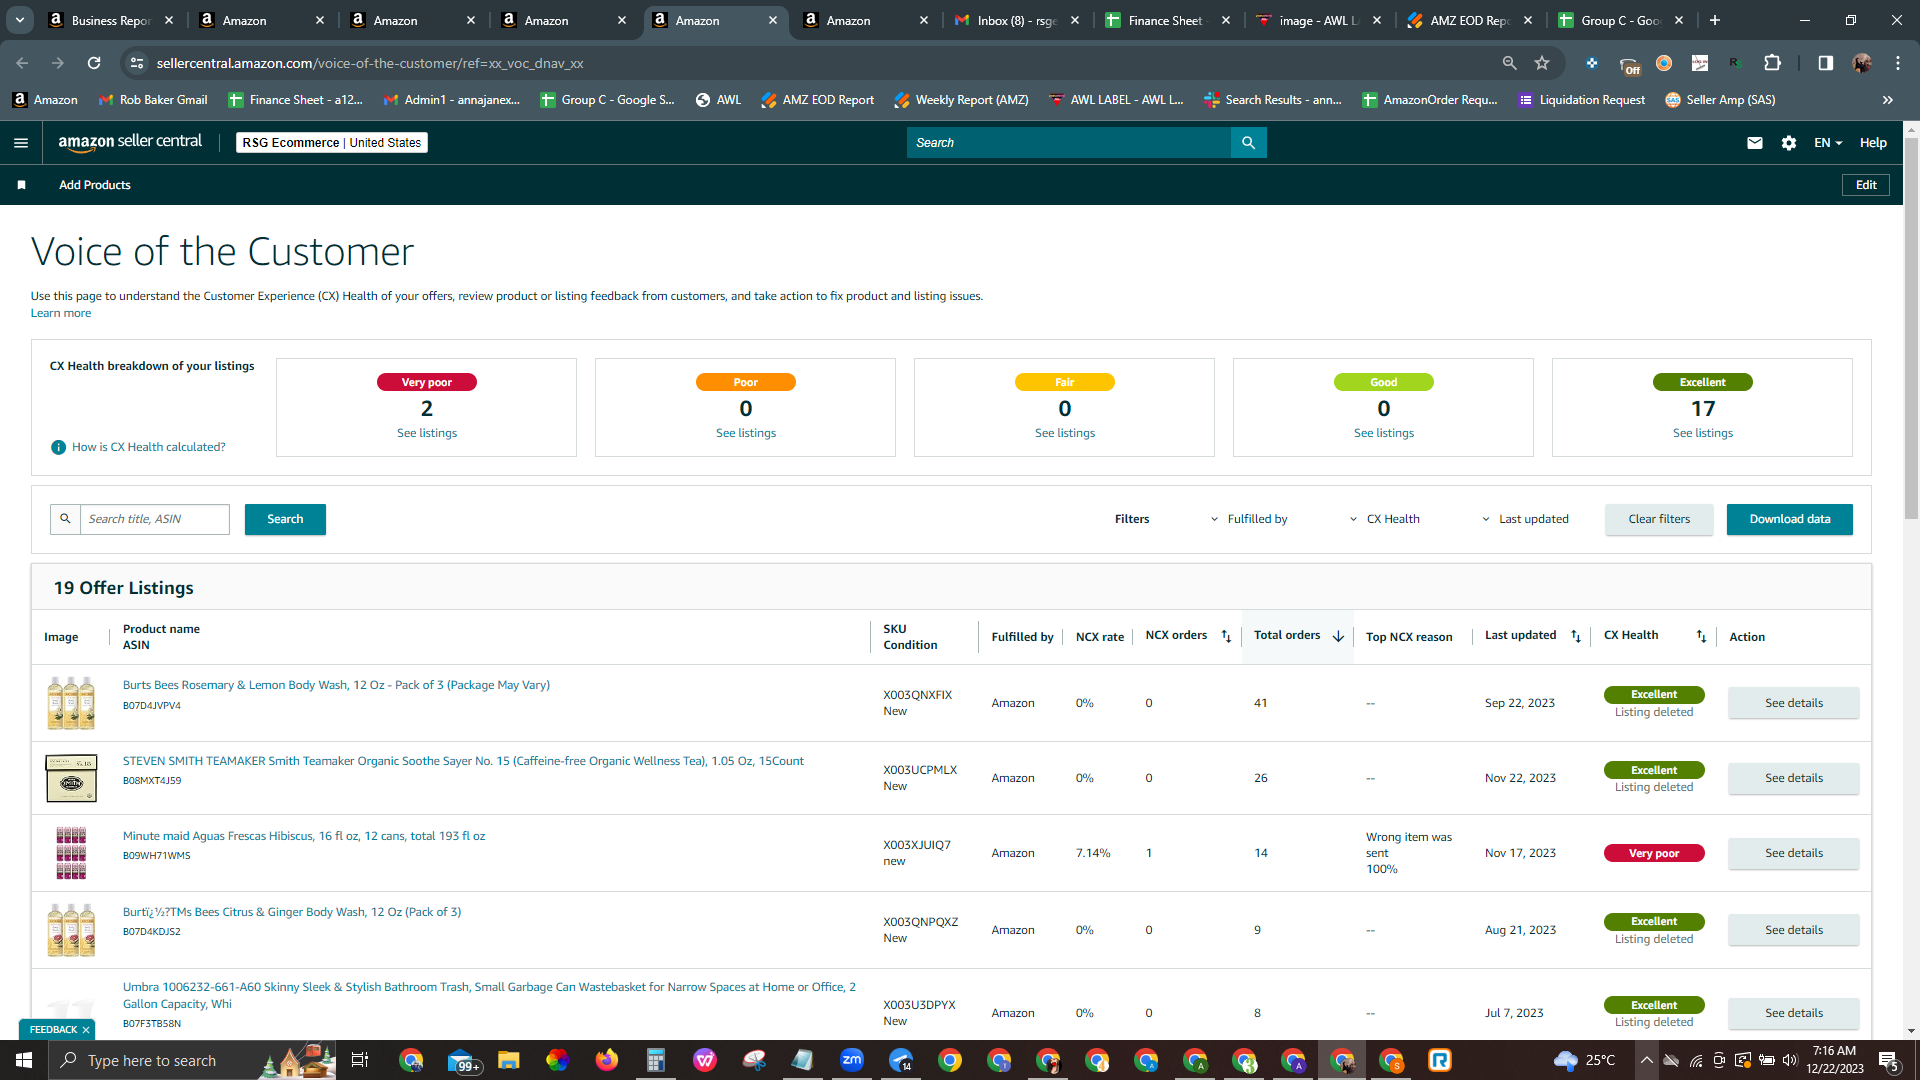The height and width of the screenshot is (1080, 1920).
Task: Bookmark this page with the star icon
Action: click(1542, 63)
